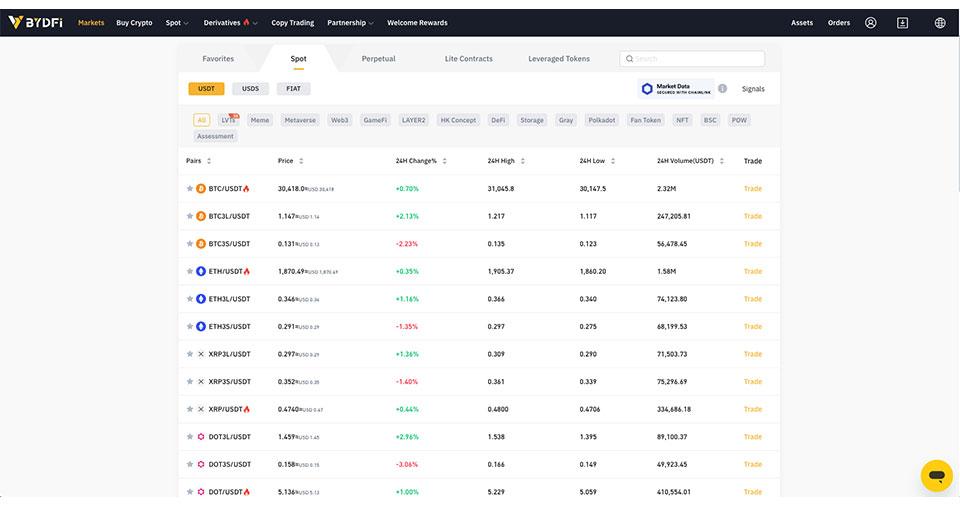960x506 pixels.
Task: Toggle favorite star for BTC/USDT
Action: 190,188
